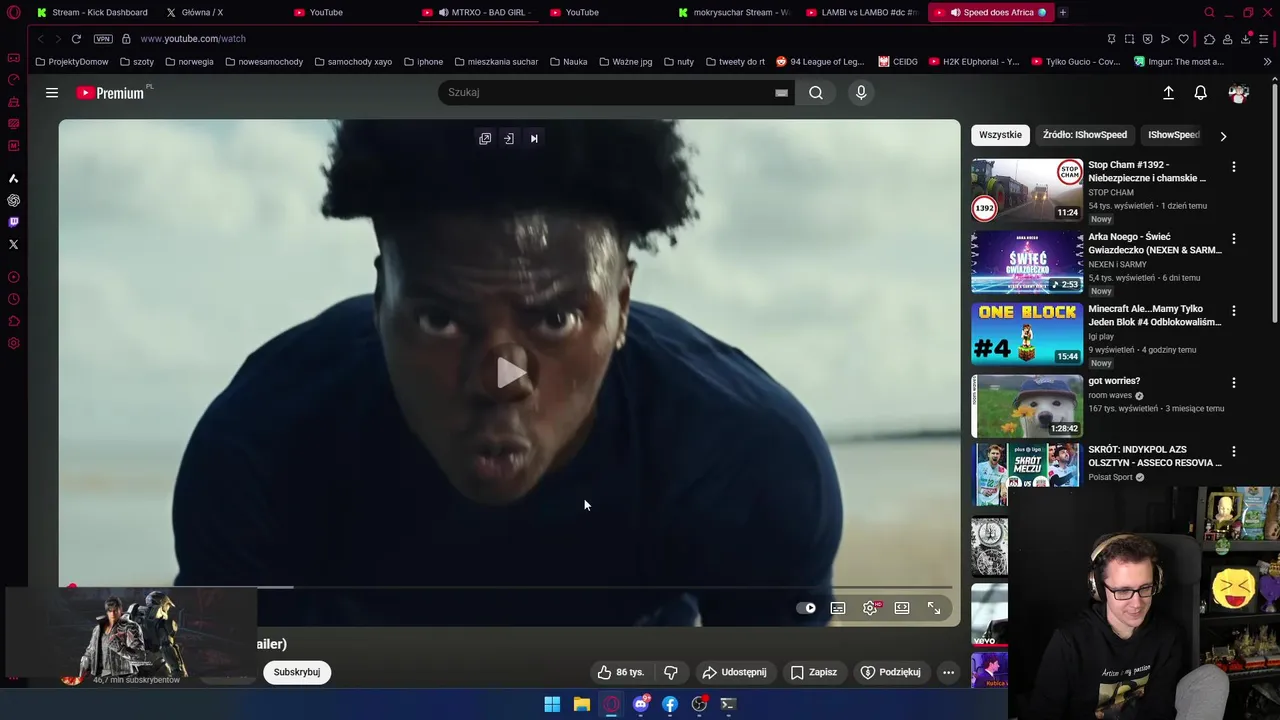
Task: Open the Windows Start button
Action: [552, 704]
